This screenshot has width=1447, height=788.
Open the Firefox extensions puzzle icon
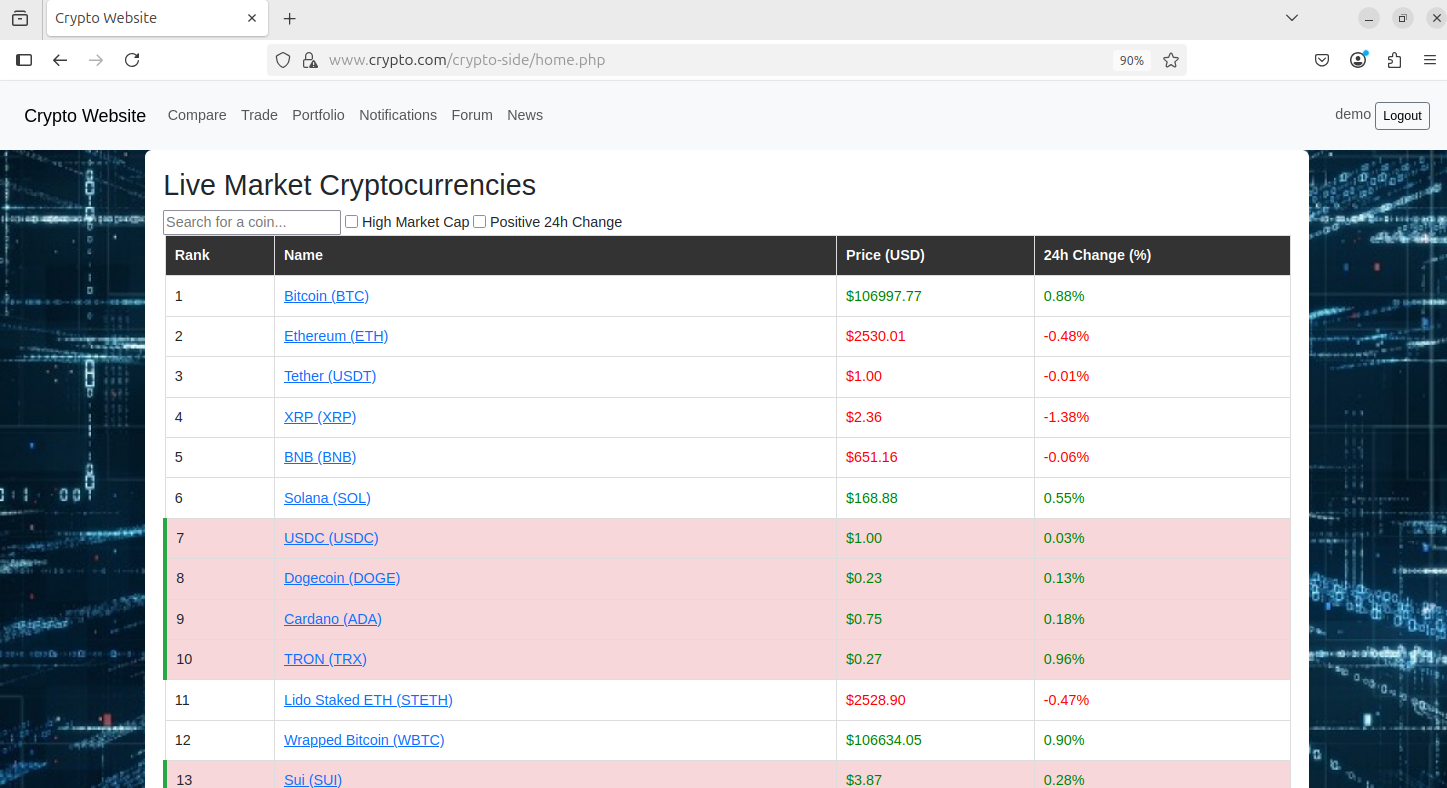[x=1394, y=60]
